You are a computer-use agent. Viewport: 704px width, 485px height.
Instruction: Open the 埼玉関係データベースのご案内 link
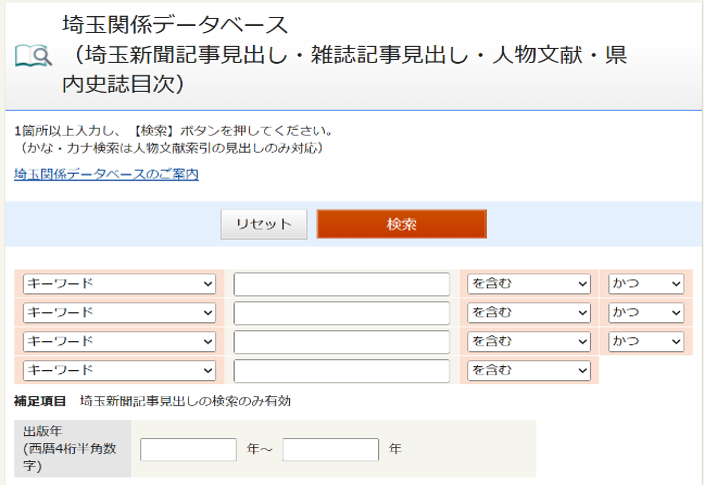[106, 174]
